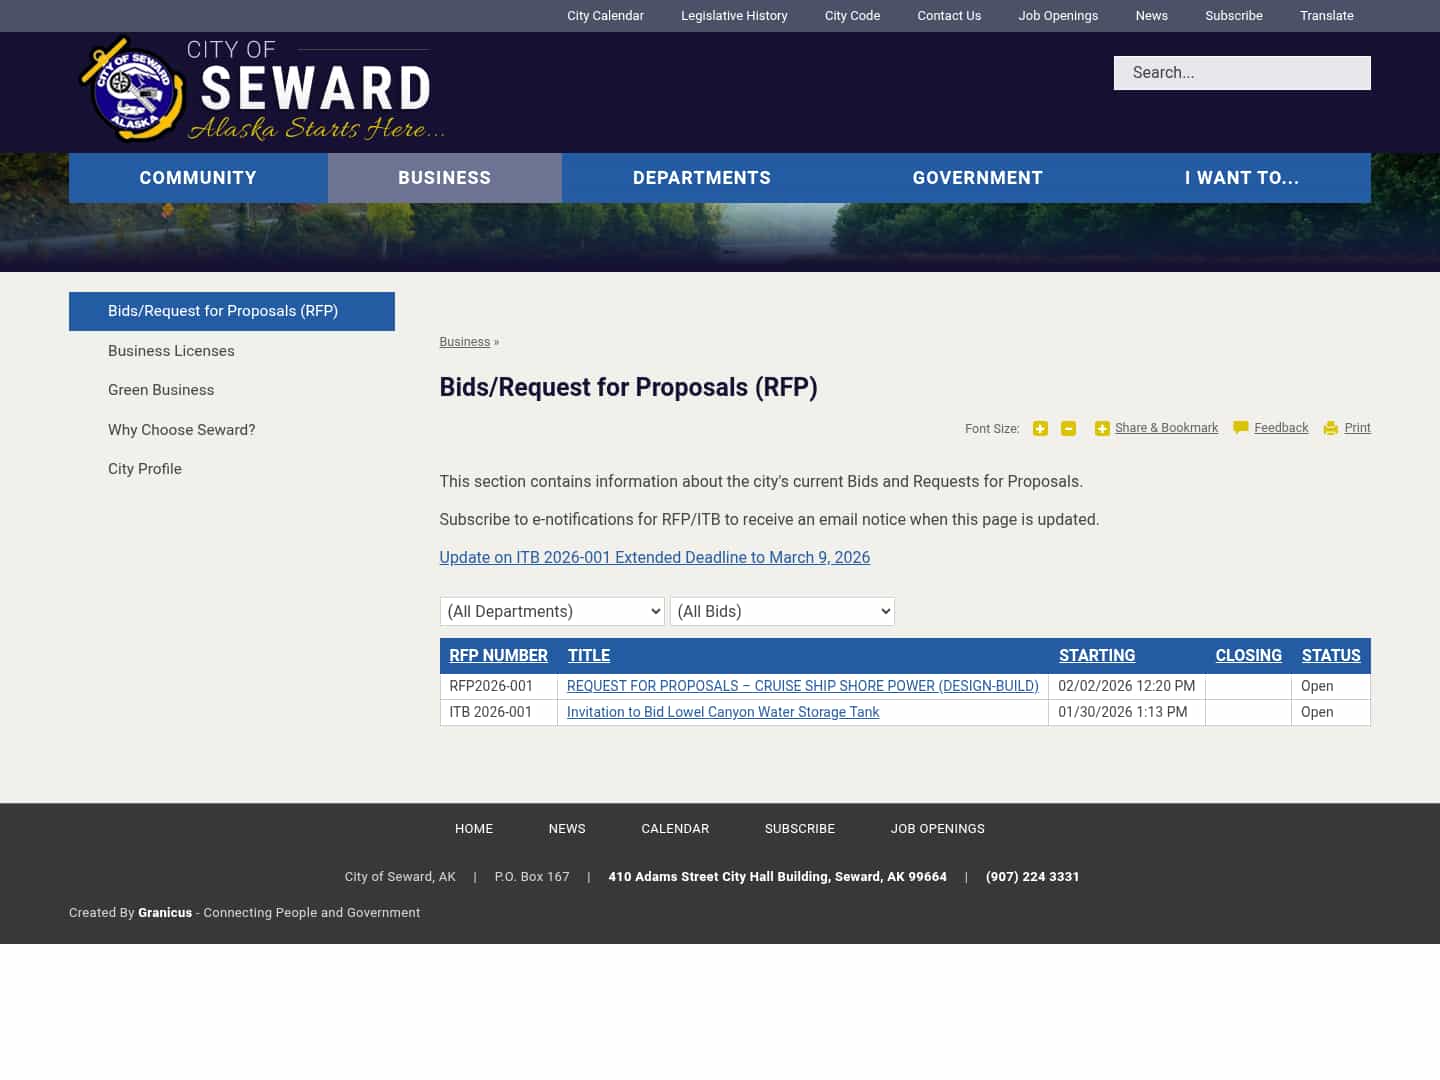The width and height of the screenshot is (1440, 1080).
Task: Switch to the GOVERNMENT tab
Action: (x=977, y=177)
